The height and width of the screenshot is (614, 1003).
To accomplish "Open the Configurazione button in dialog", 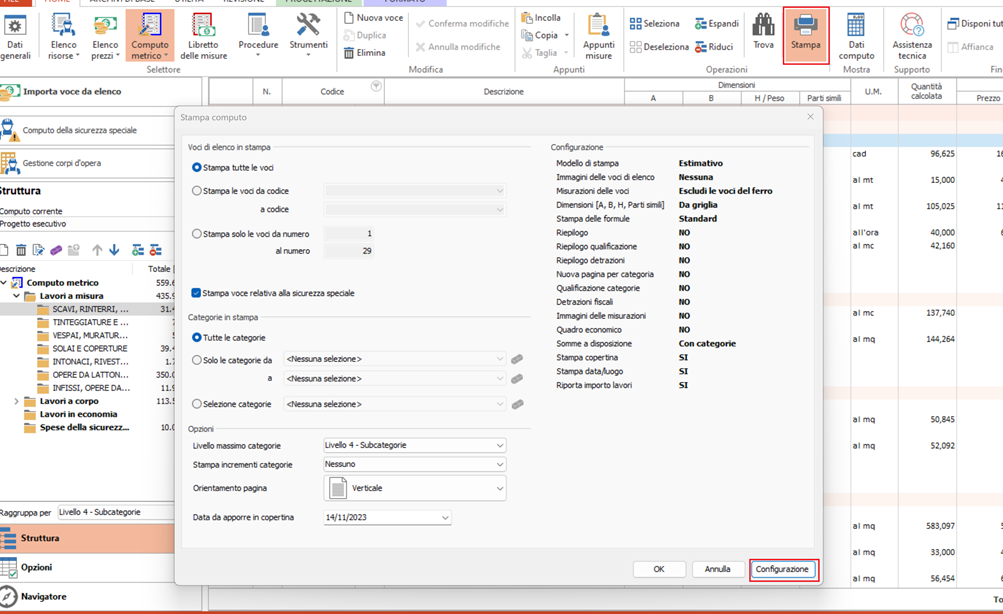I will [x=782, y=569].
